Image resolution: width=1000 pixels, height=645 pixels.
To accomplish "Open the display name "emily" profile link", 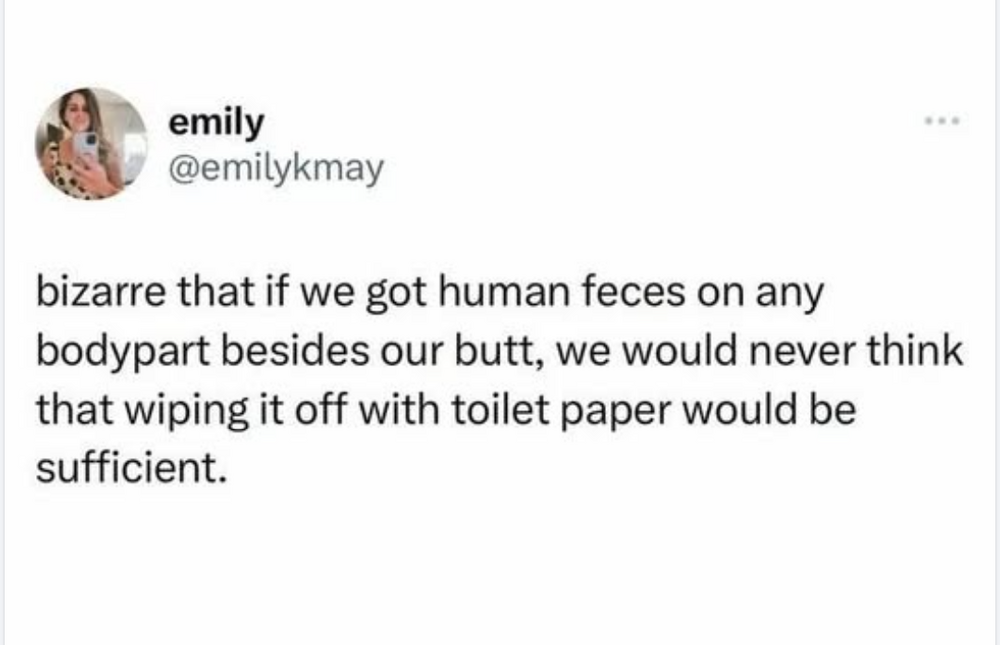I will click(216, 122).
